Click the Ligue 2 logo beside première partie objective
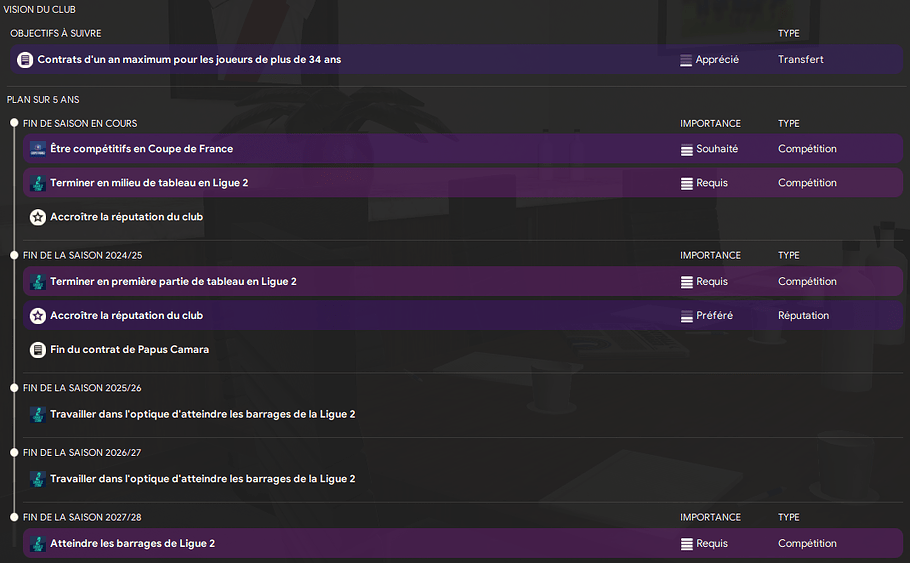 point(38,282)
